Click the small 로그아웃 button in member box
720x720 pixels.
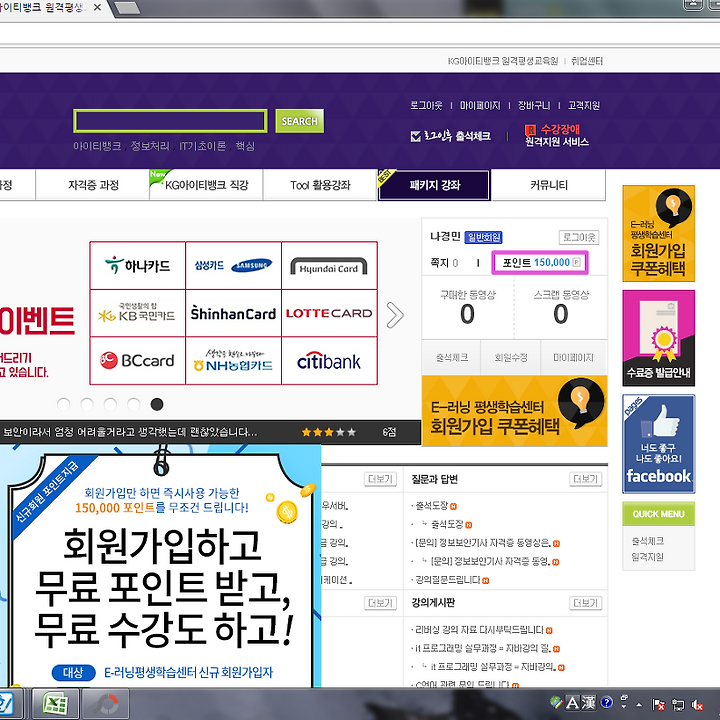click(579, 237)
